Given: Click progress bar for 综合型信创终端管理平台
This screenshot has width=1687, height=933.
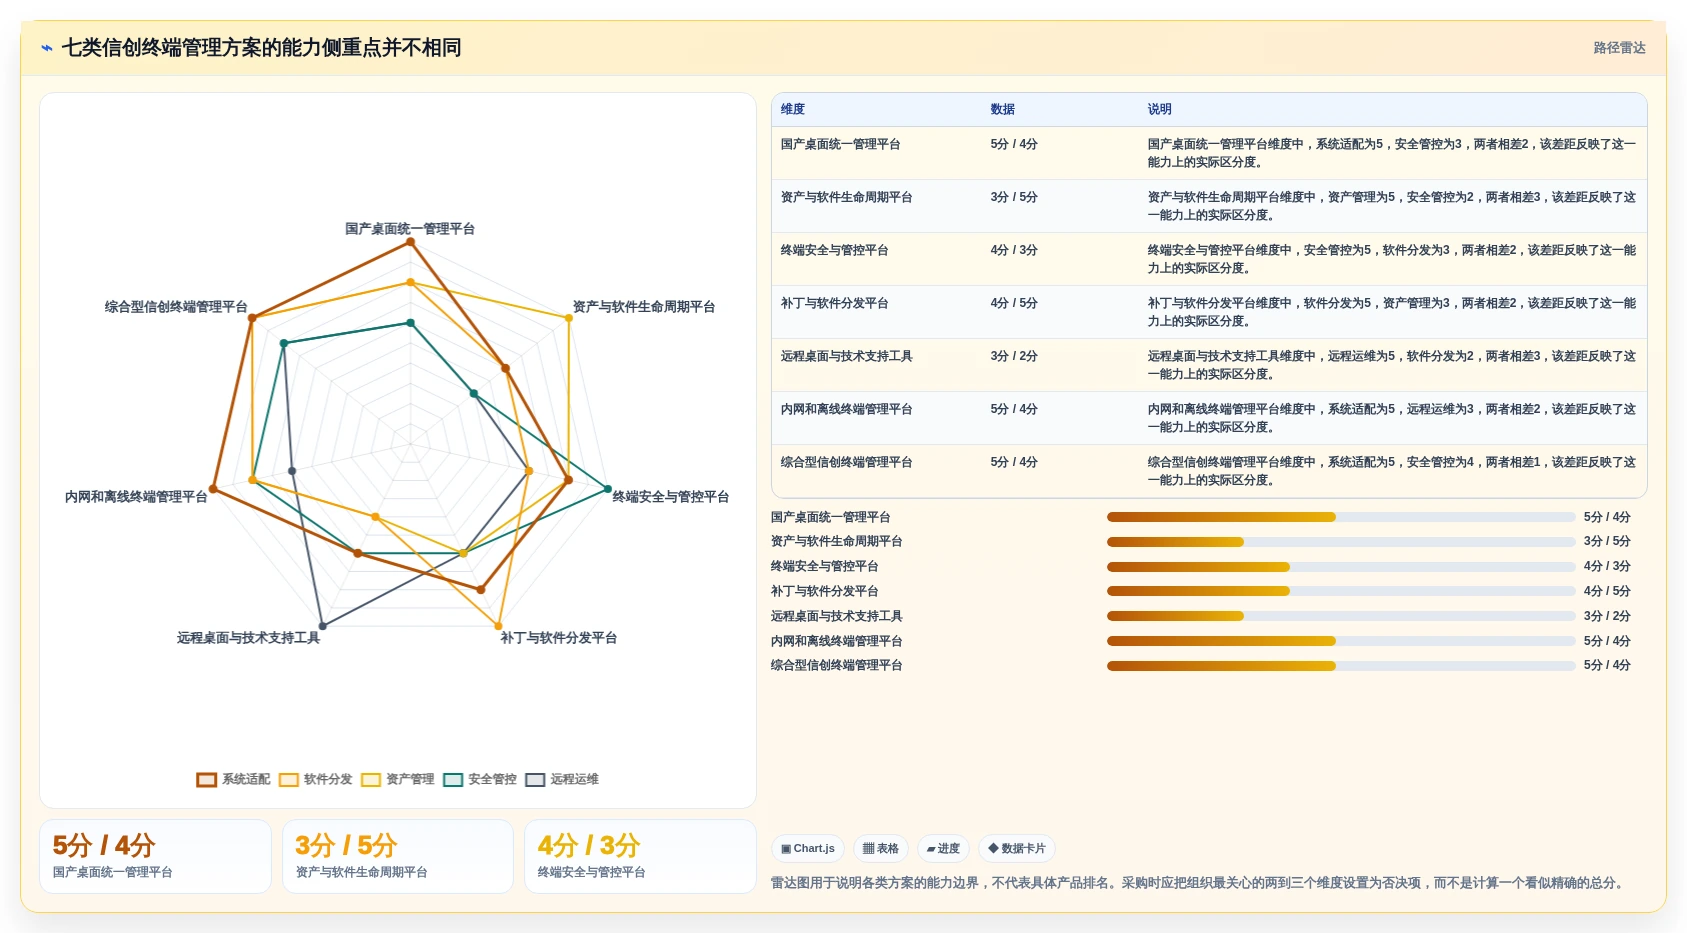Looking at the screenshot, I should (x=1341, y=666).
